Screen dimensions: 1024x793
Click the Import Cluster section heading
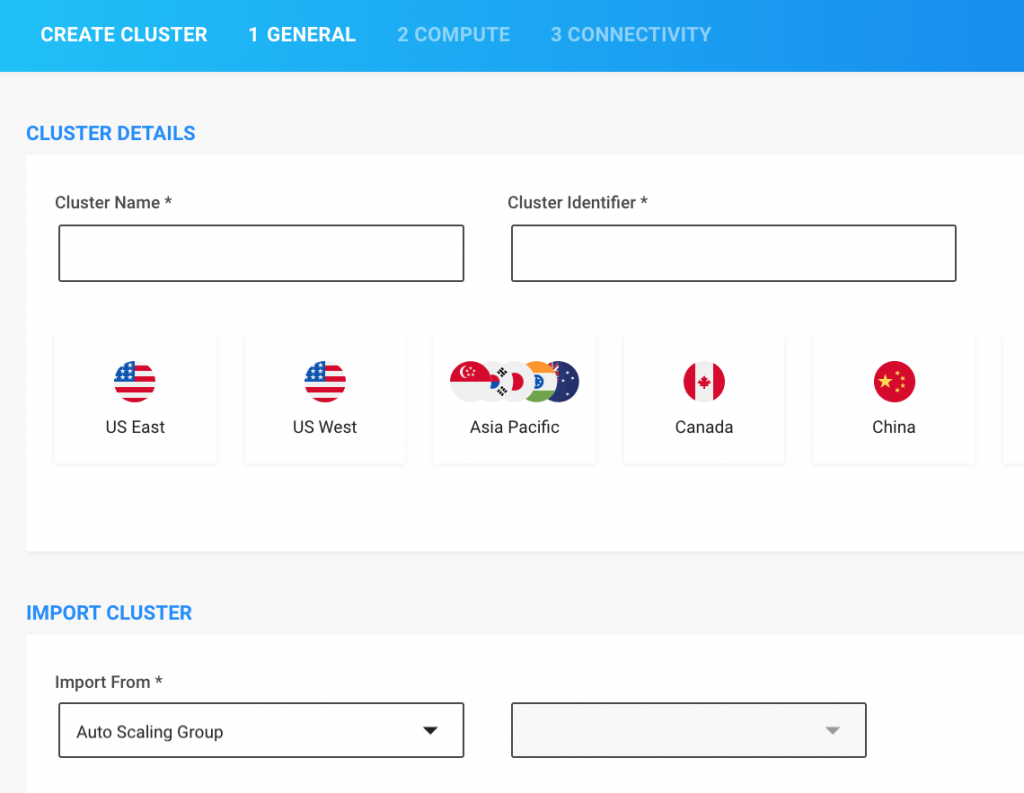(x=109, y=613)
